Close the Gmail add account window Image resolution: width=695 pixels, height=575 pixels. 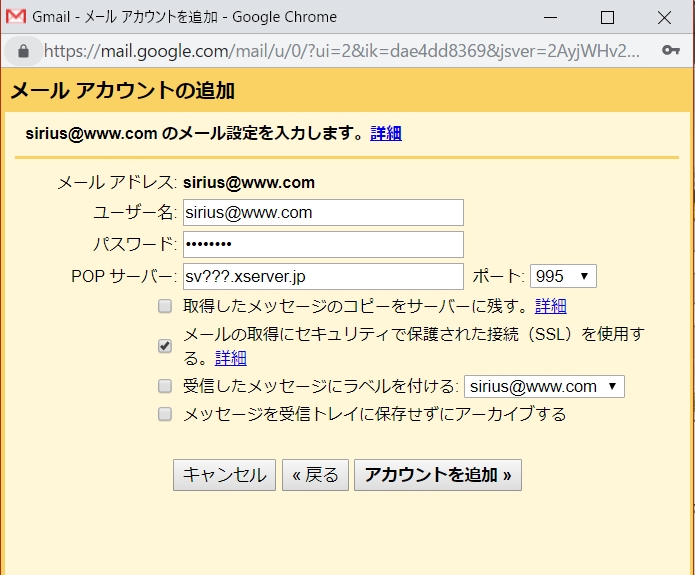click(x=664, y=17)
